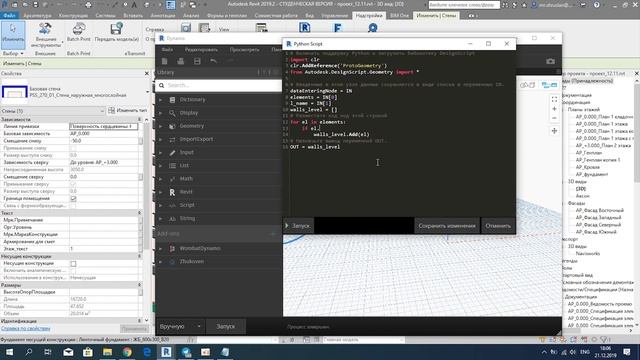Open the Windows Start menu
This screenshot has width=640, height=360.
pyautogui.click(x=9, y=352)
